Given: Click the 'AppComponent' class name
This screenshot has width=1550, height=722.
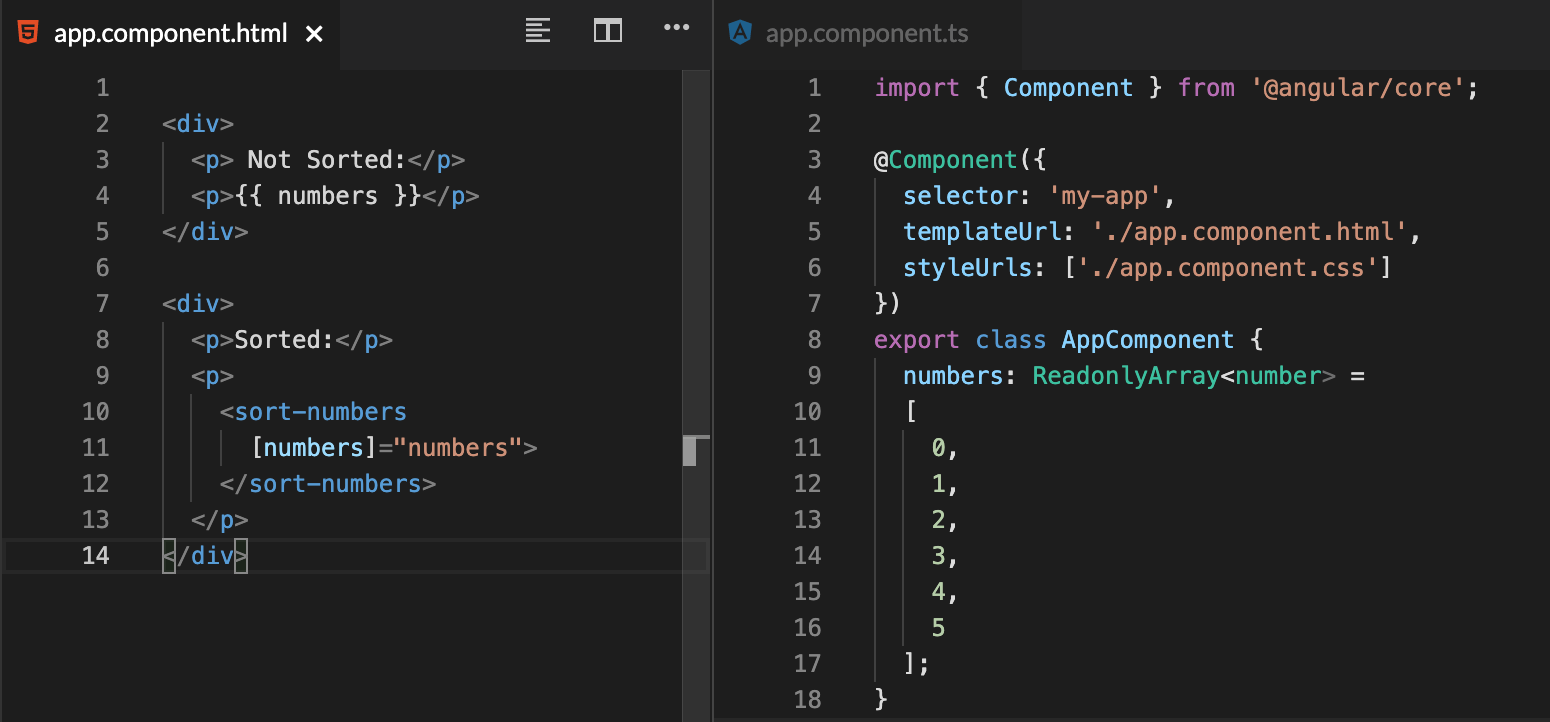Looking at the screenshot, I should (1148, 340).
